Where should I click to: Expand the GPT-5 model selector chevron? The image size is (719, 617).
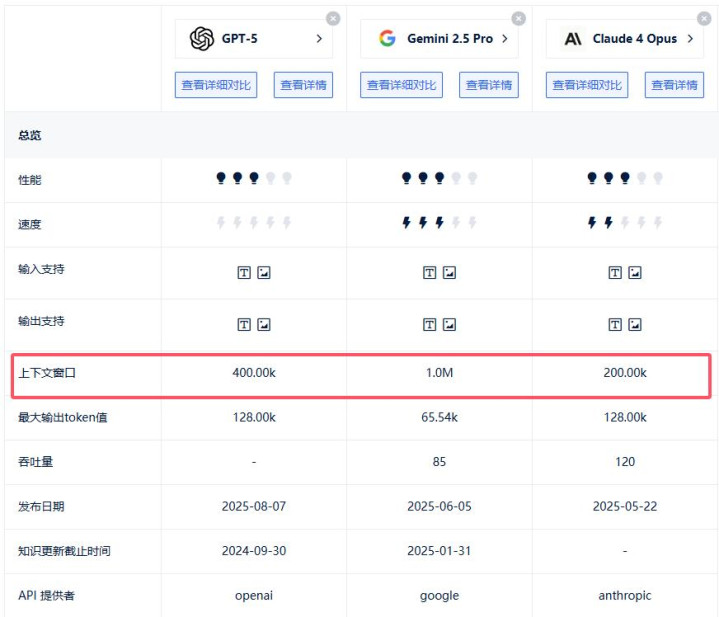pos(319,39)
